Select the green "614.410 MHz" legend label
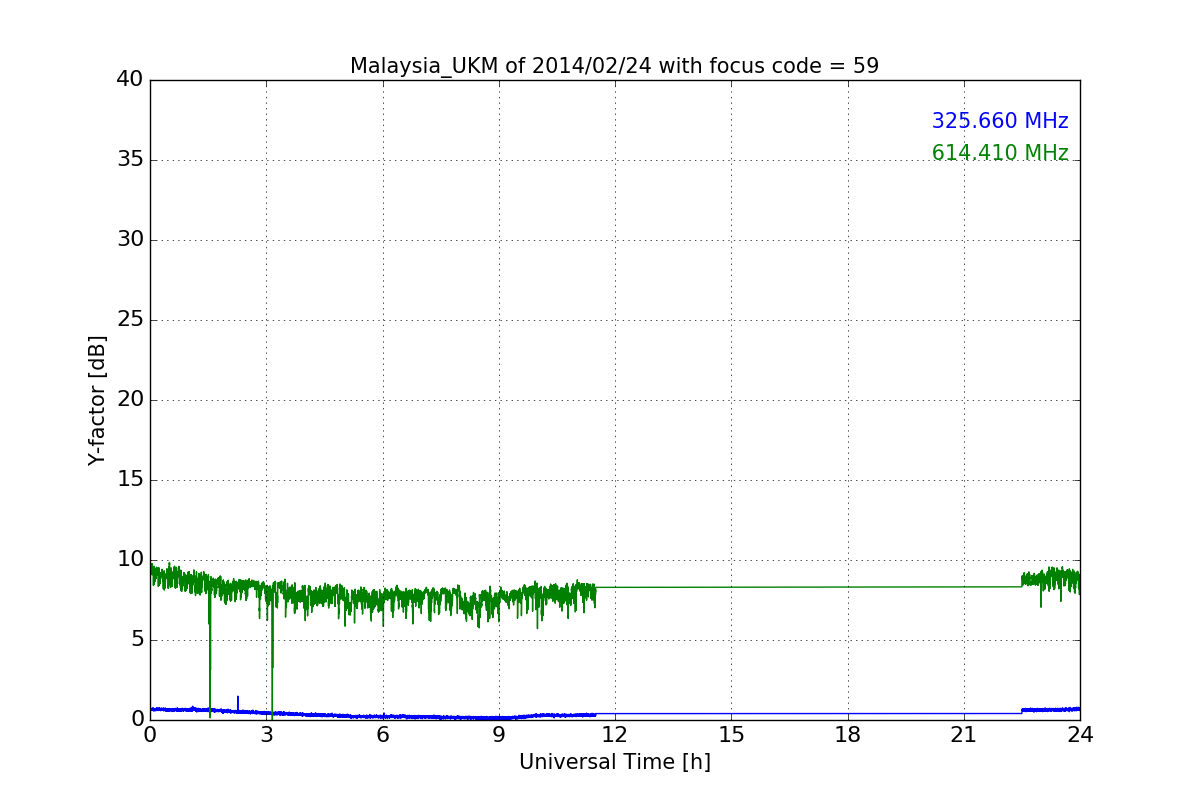 1000,153
